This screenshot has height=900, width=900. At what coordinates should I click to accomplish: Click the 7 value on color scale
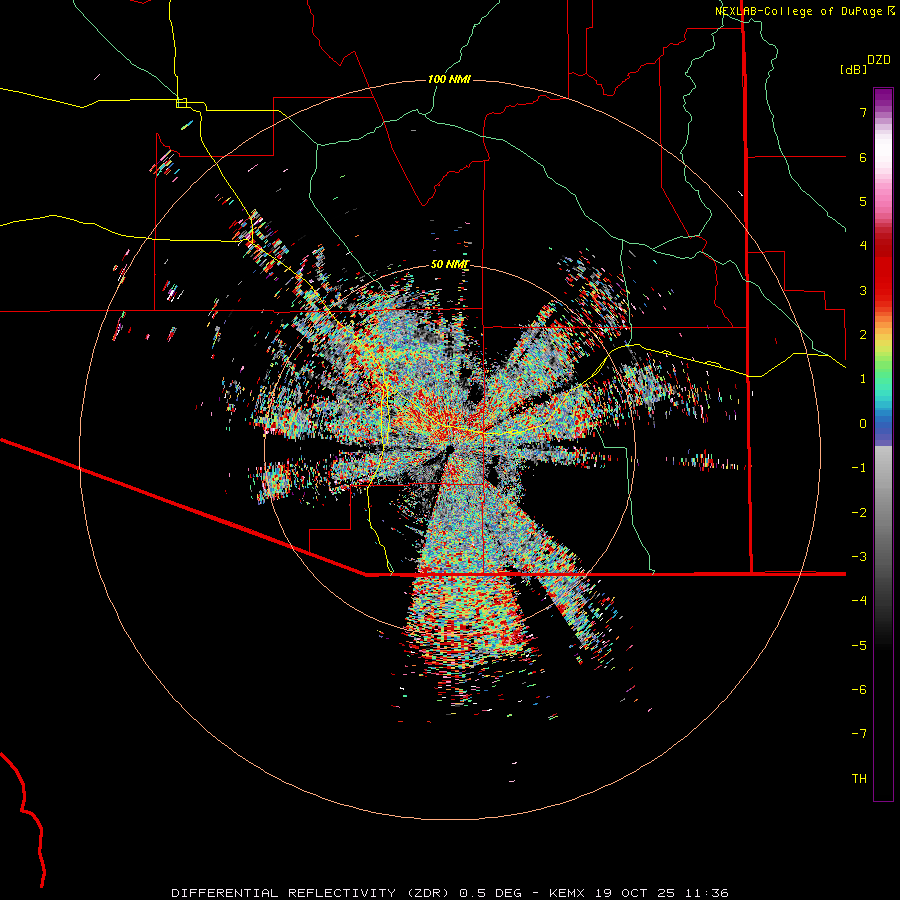coord(863,112)
